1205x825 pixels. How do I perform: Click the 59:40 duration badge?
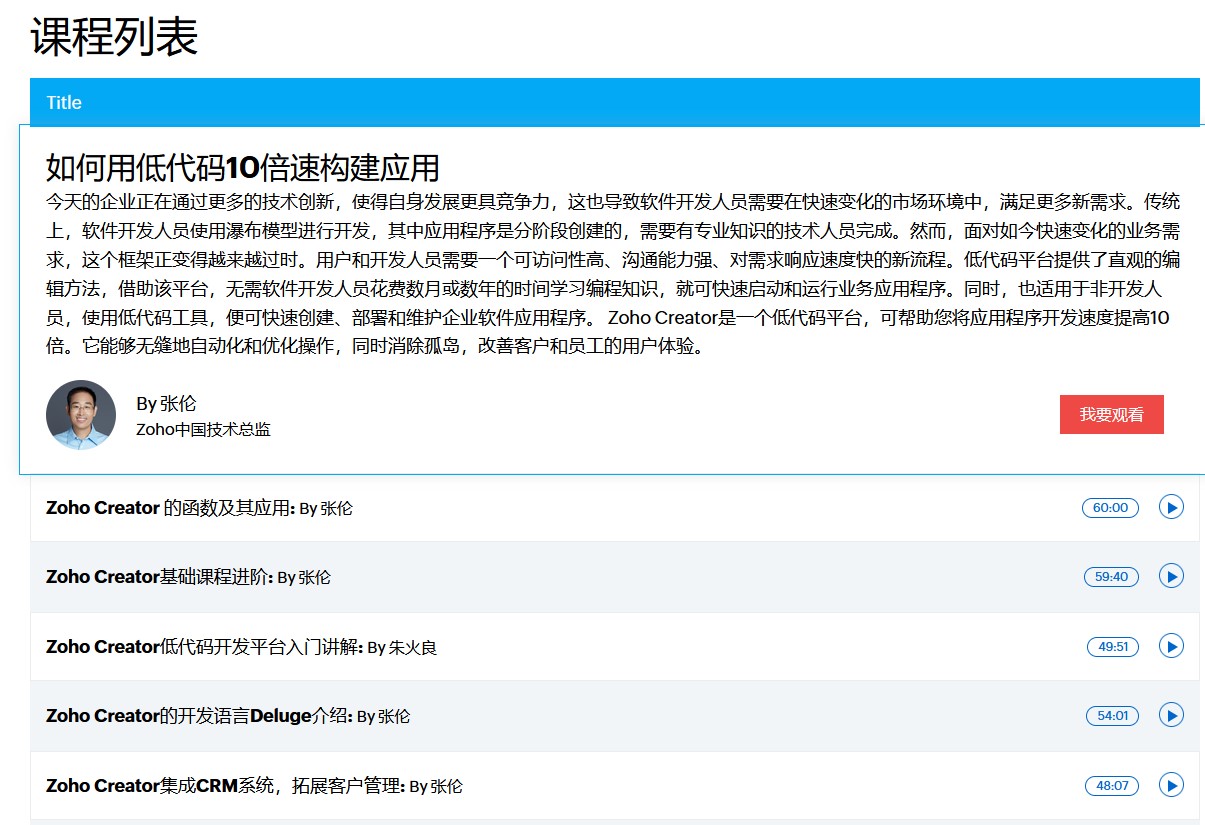(1111, 577)
